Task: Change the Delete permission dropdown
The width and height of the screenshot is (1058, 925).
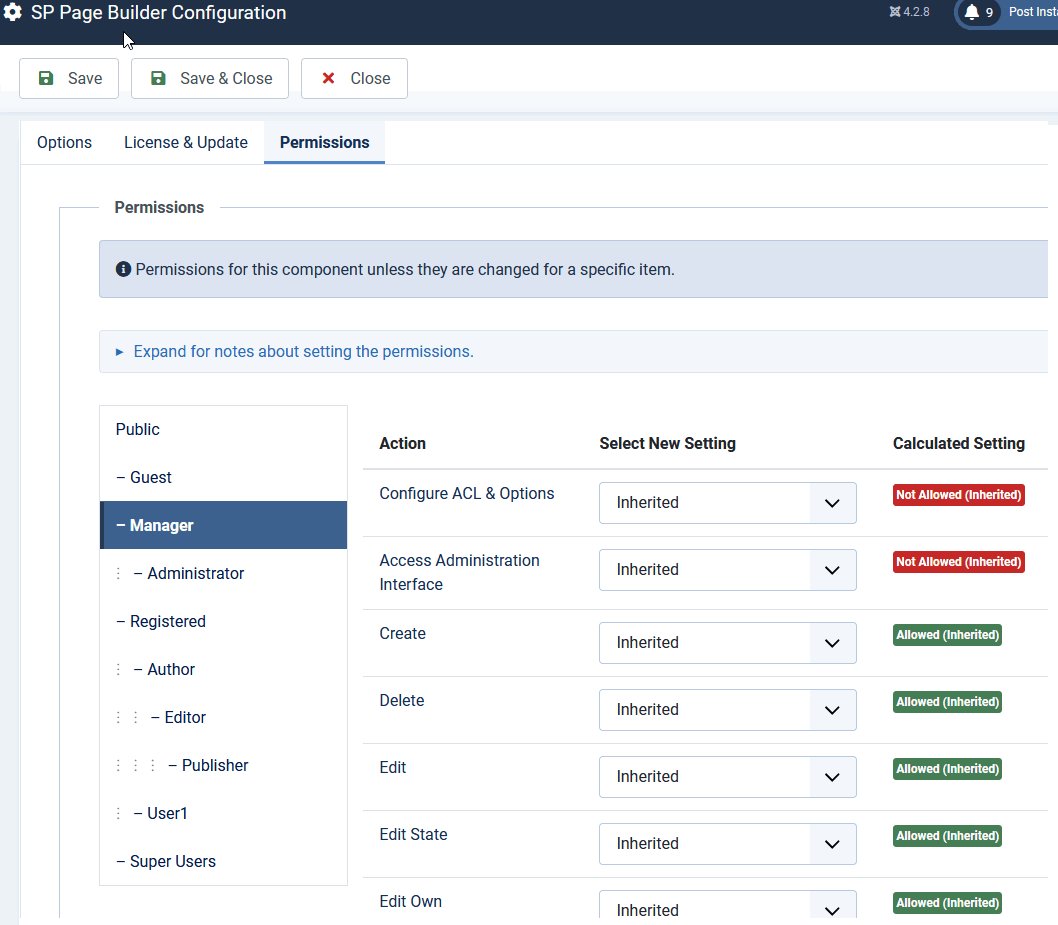Action: 727,710
